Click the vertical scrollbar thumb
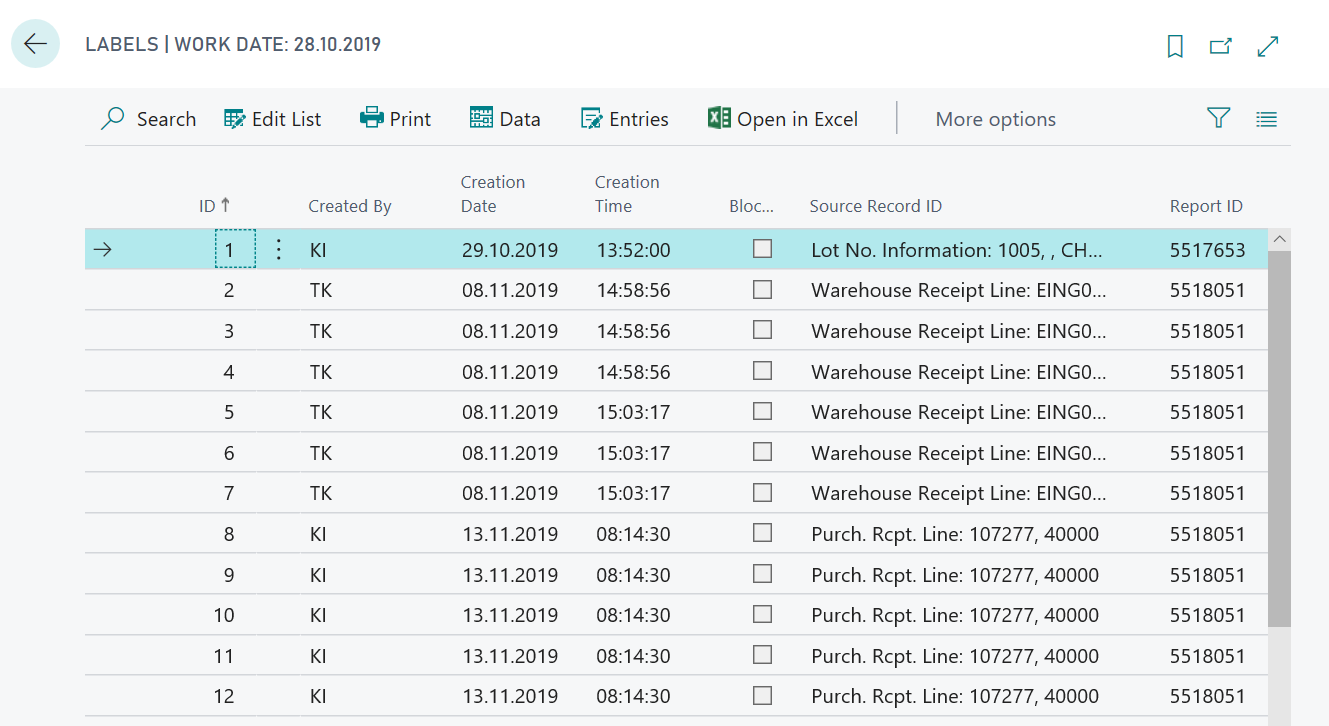1329x726 pixels. (1279, 438)
